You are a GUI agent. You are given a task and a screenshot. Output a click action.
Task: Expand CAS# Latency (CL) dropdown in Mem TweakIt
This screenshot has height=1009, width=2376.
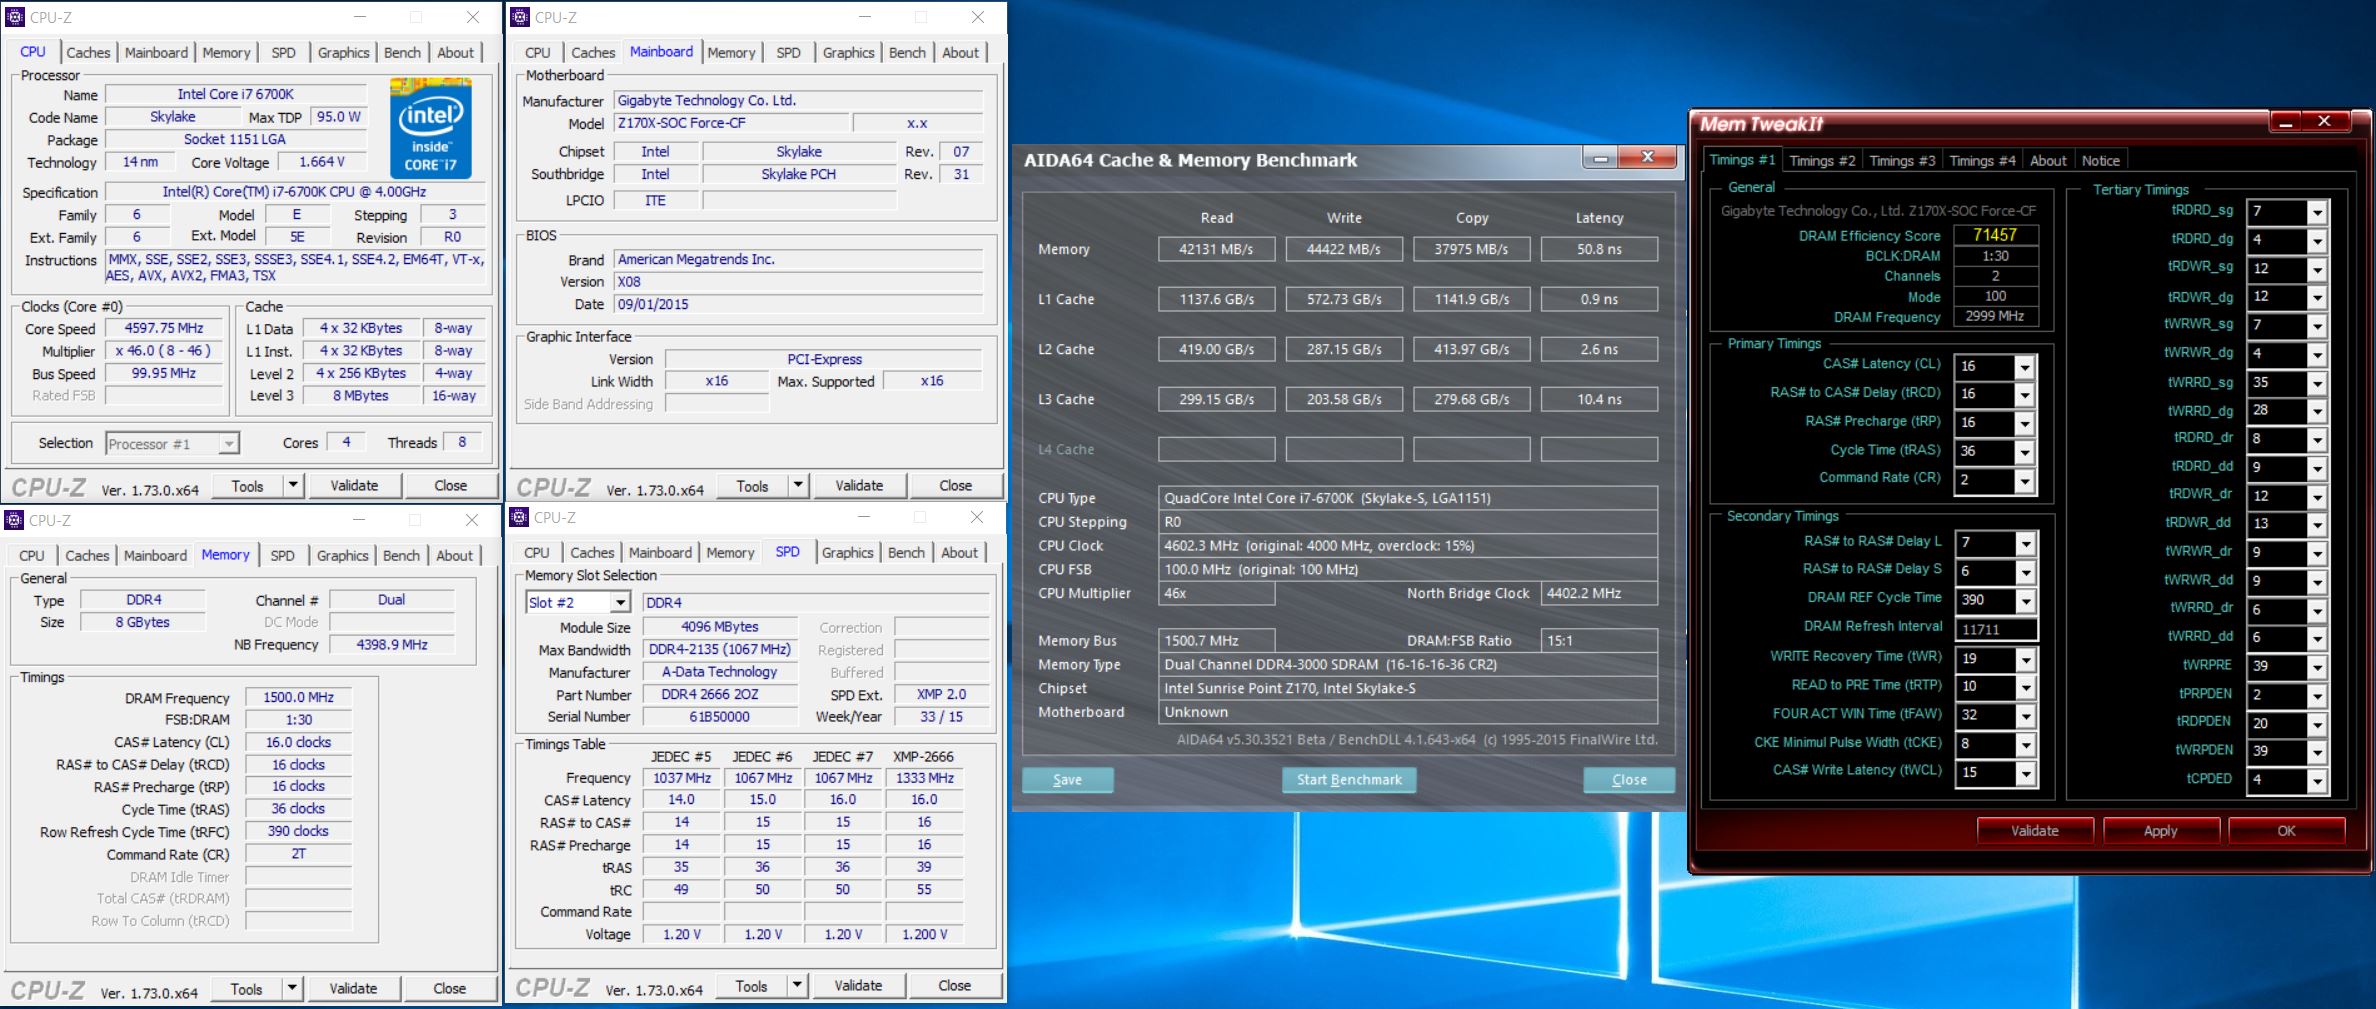[2024, 367]
